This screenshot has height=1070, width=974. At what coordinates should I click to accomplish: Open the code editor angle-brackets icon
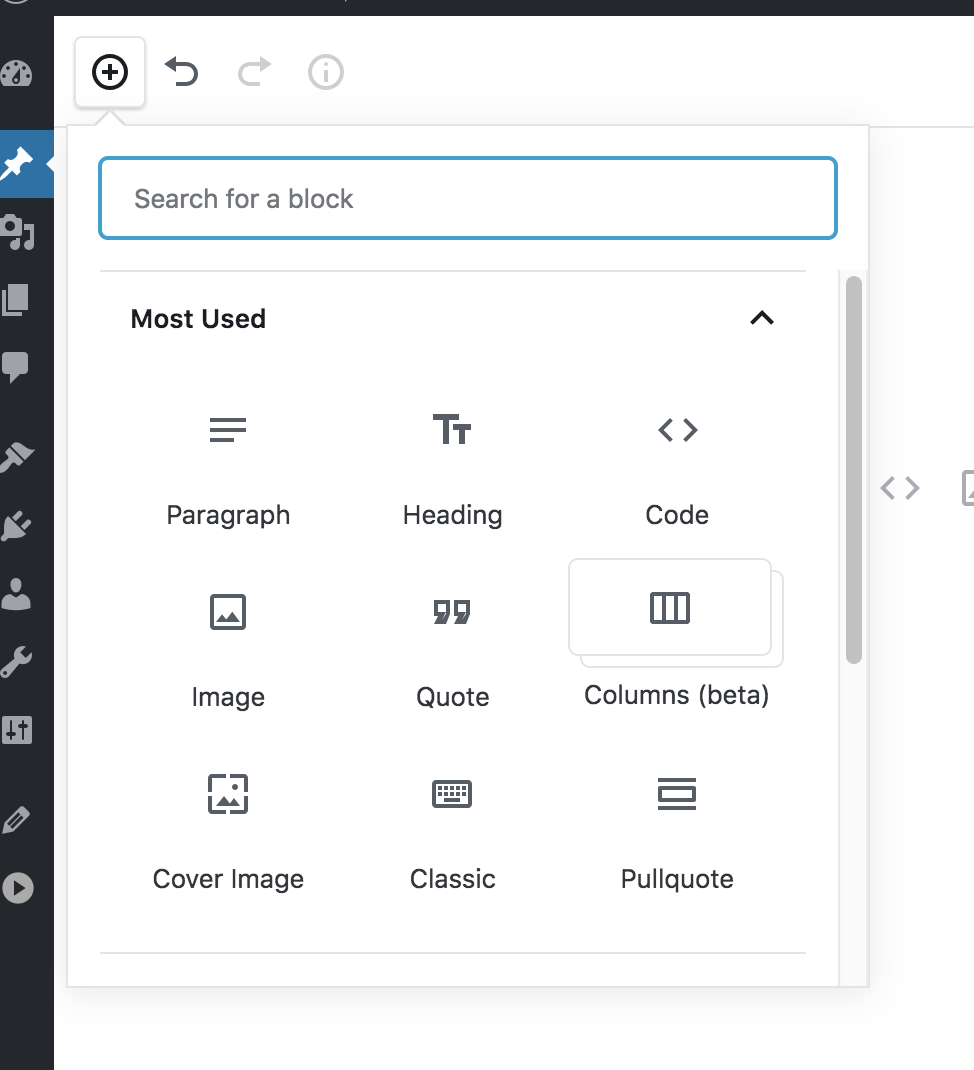899,488
